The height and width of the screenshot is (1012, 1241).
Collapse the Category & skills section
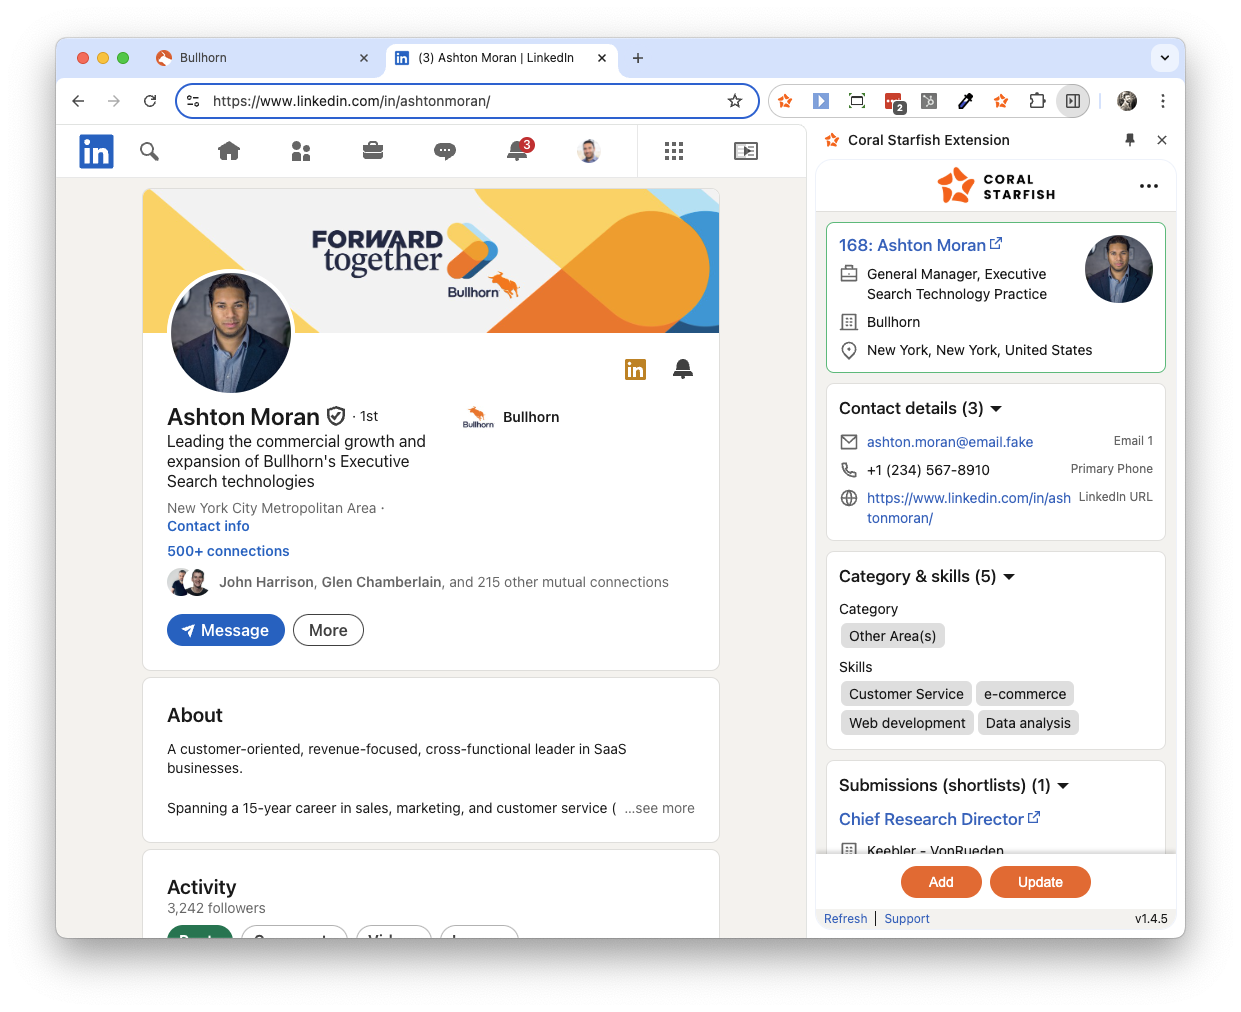1009,577
